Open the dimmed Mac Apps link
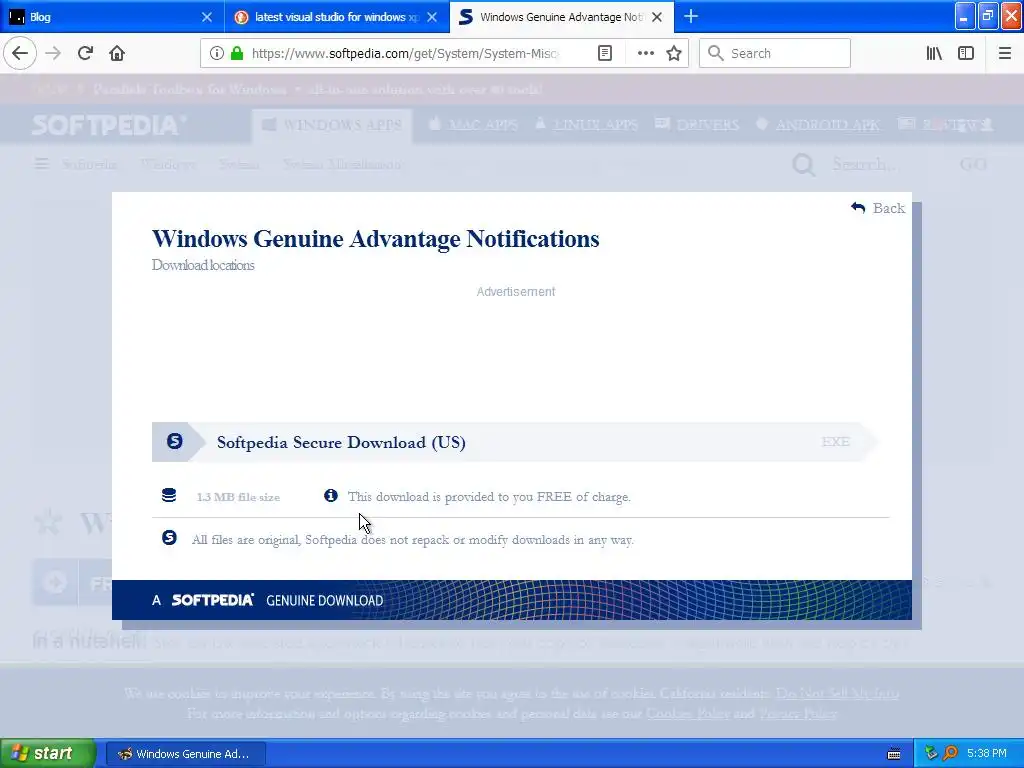 tap(474, 124)
